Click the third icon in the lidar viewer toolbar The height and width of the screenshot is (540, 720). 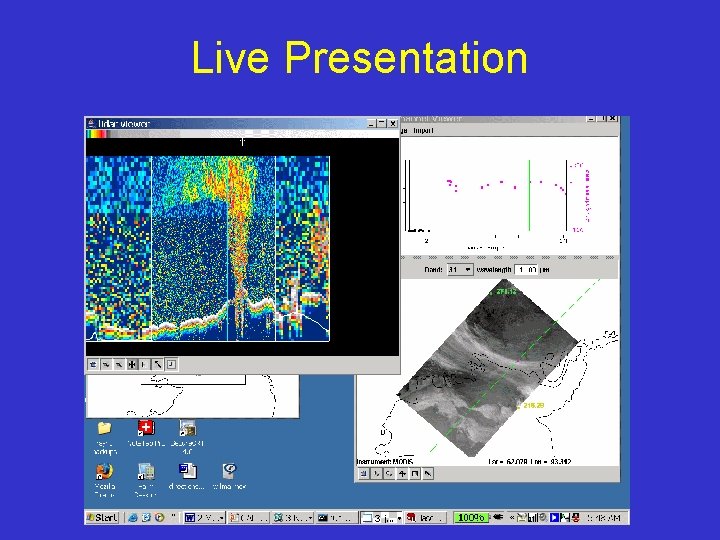[119, 364]
